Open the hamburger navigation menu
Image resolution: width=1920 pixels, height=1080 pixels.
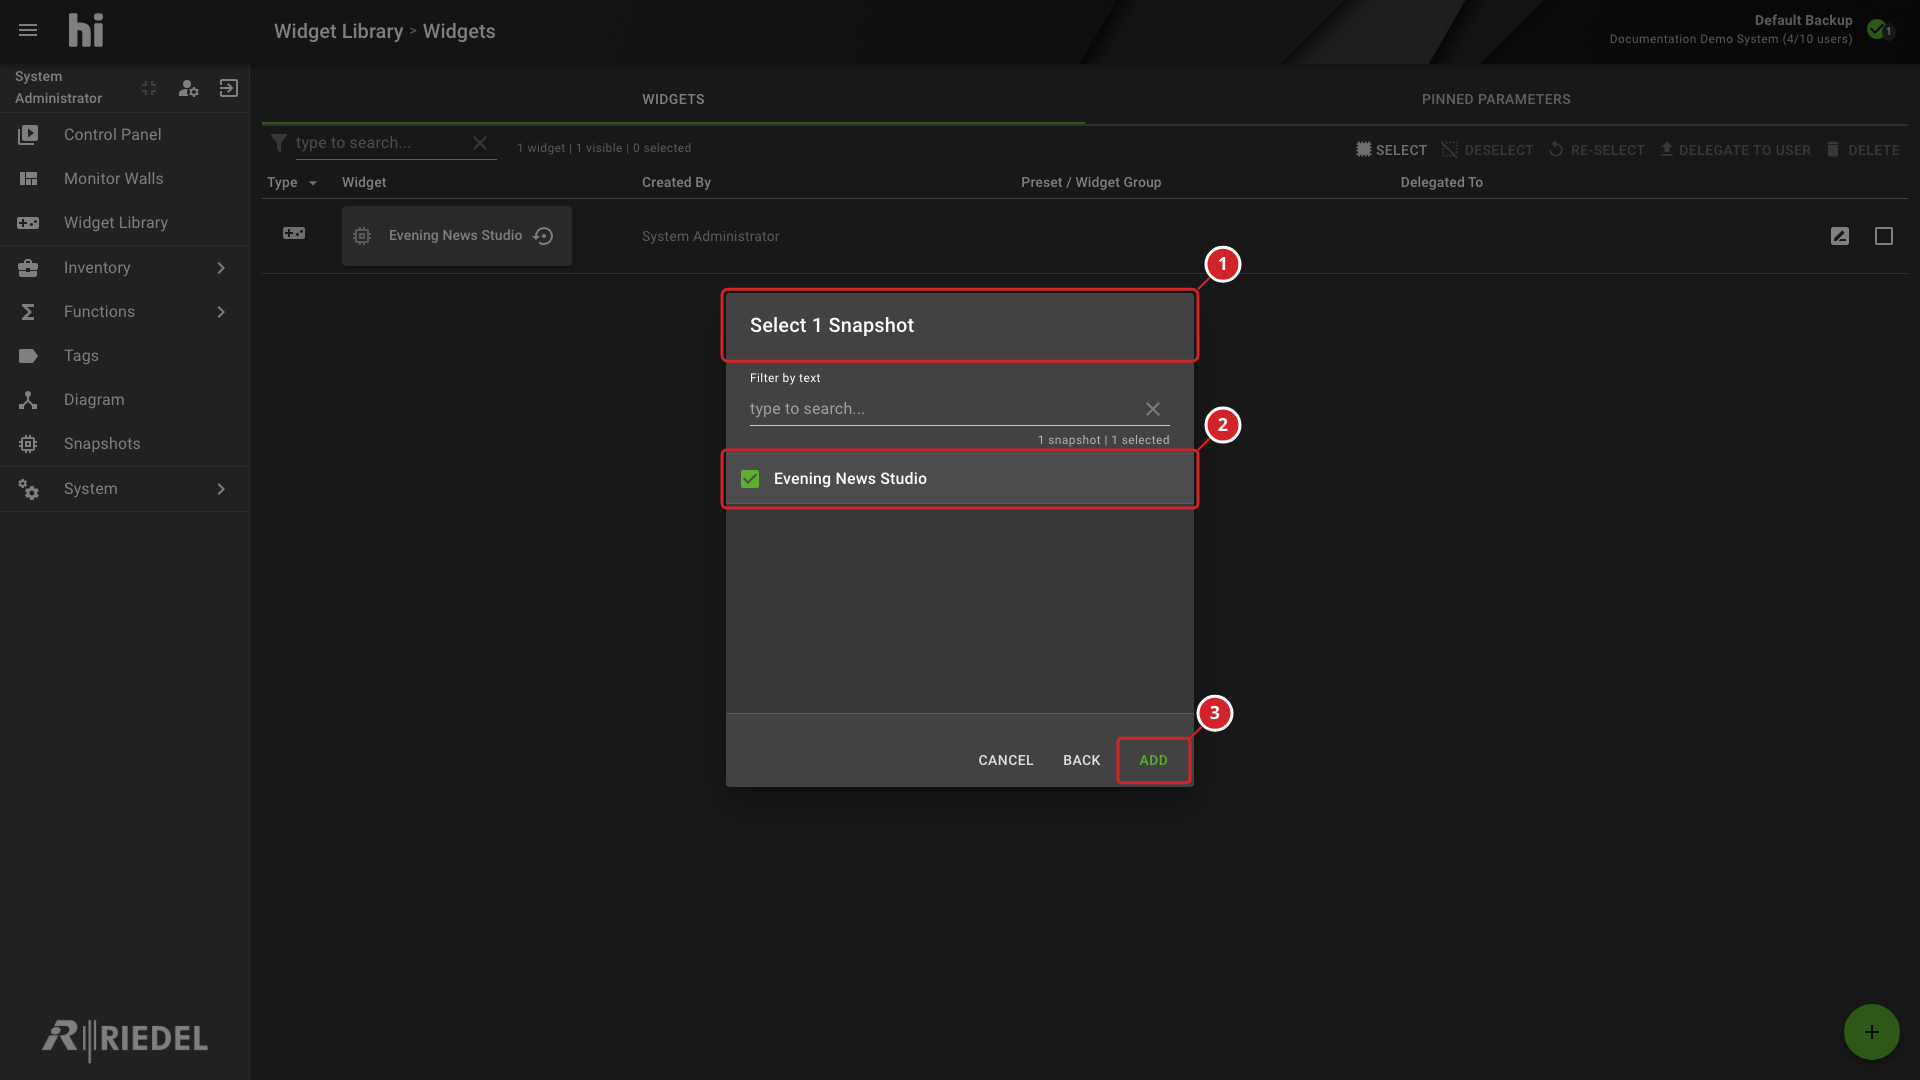coord(28,30)
